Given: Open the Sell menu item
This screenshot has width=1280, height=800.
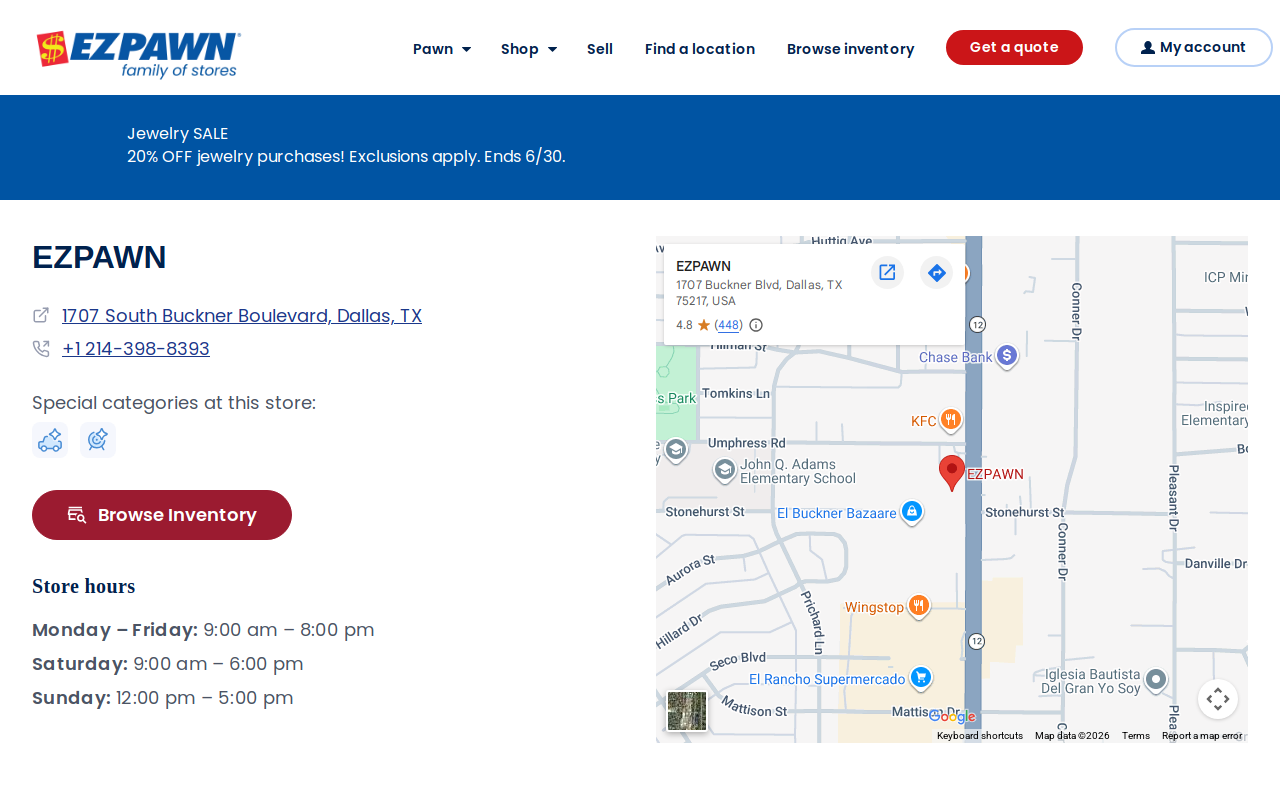Looking at the screenshot, I should pyautogui.click(x=600, y=49).
